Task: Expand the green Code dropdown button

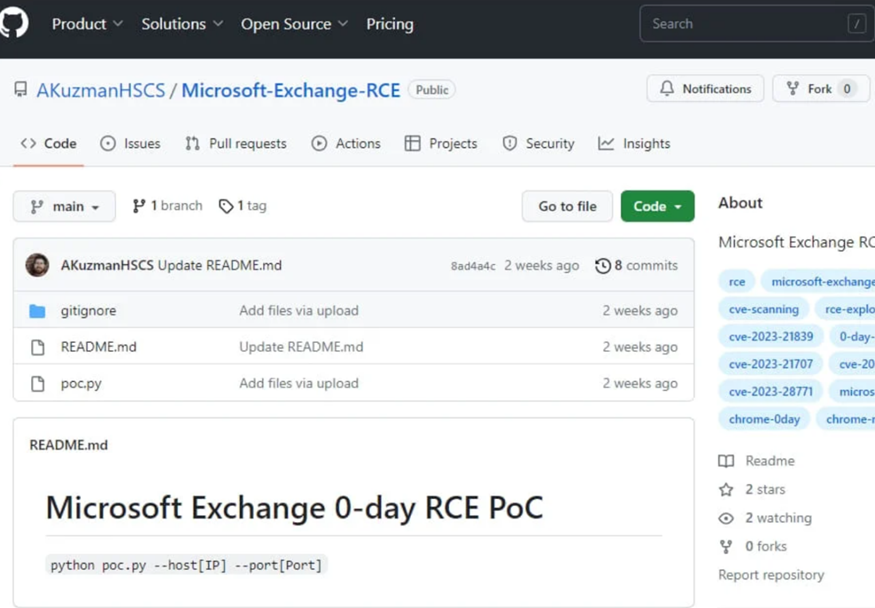Action: coord(657,206)
